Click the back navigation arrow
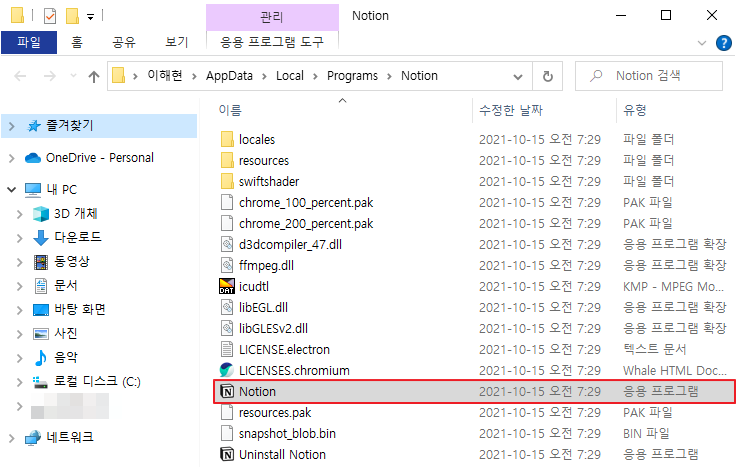 pyautogui.click(x=20, y=76)
